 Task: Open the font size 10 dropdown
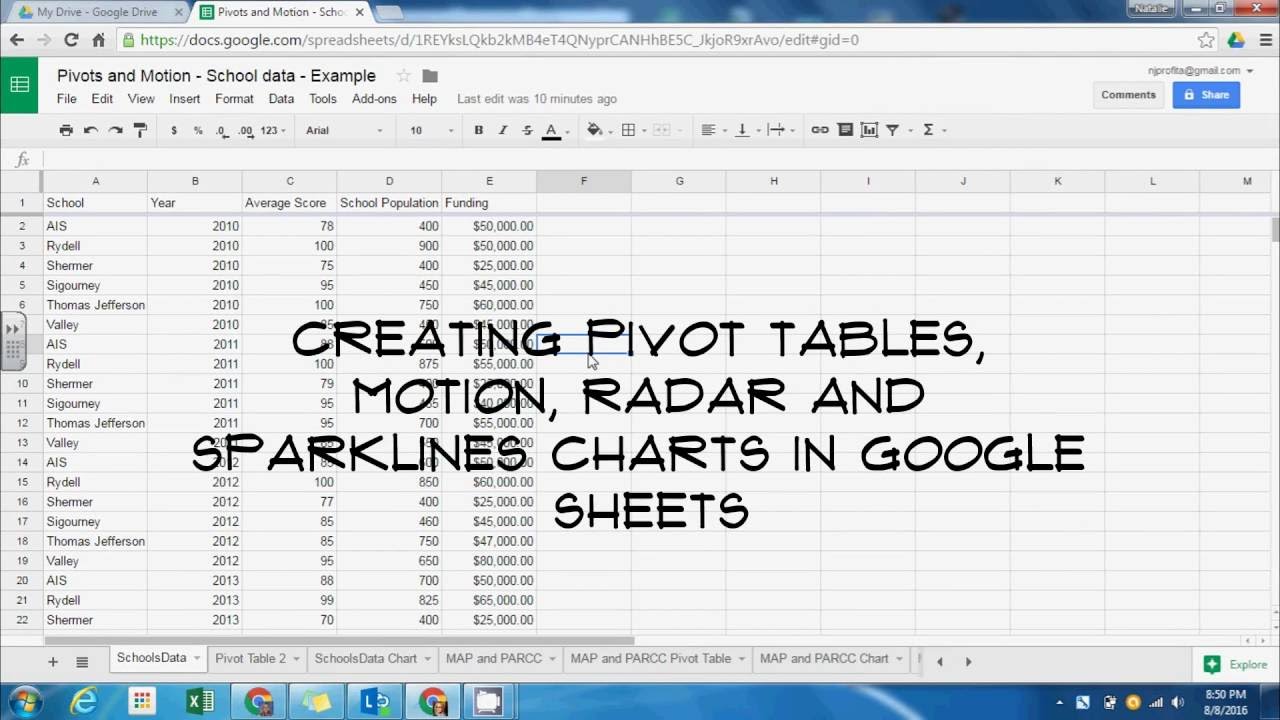[x=431, y=130]
